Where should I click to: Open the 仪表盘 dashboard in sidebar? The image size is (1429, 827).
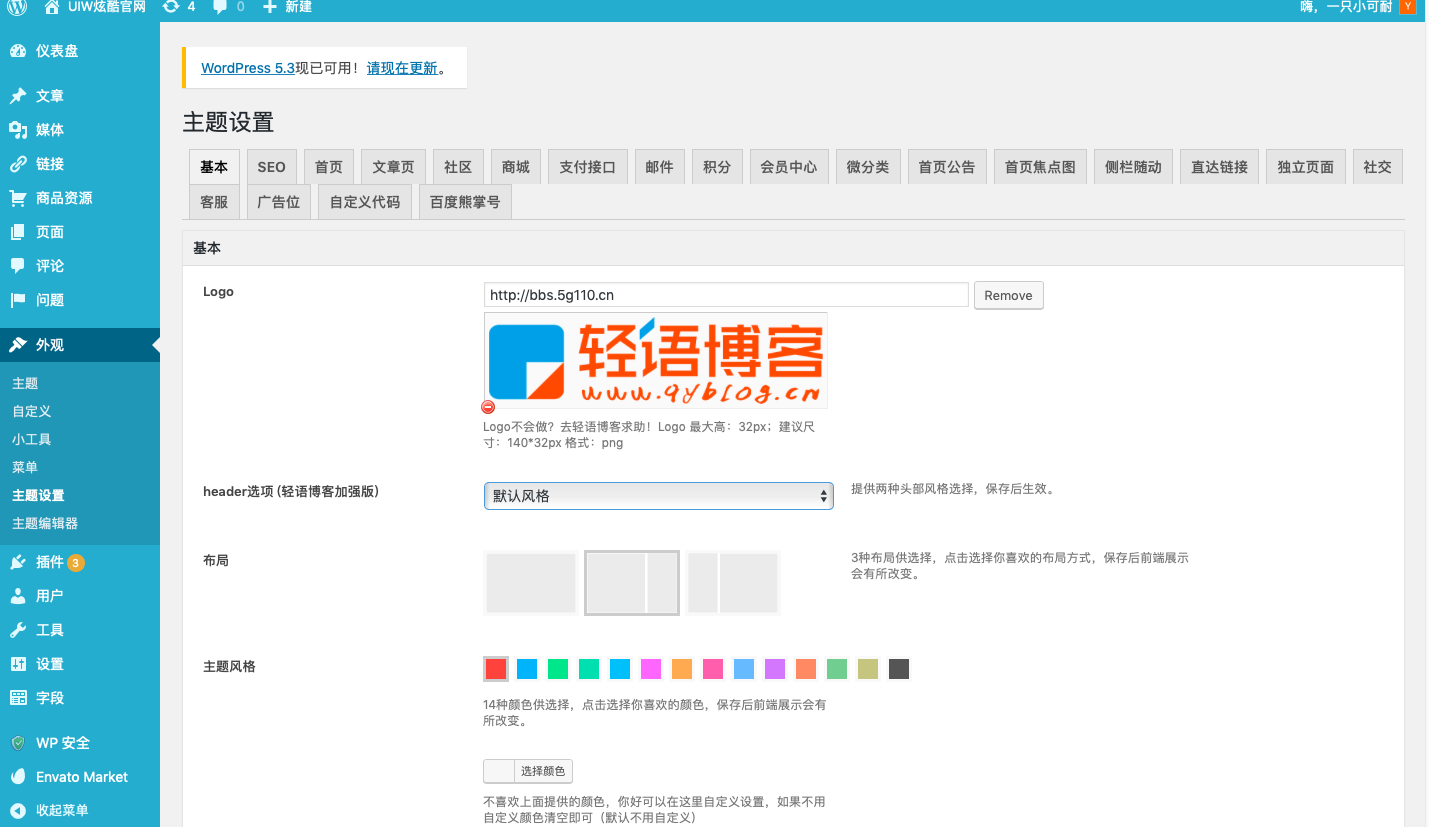(56, 51)
